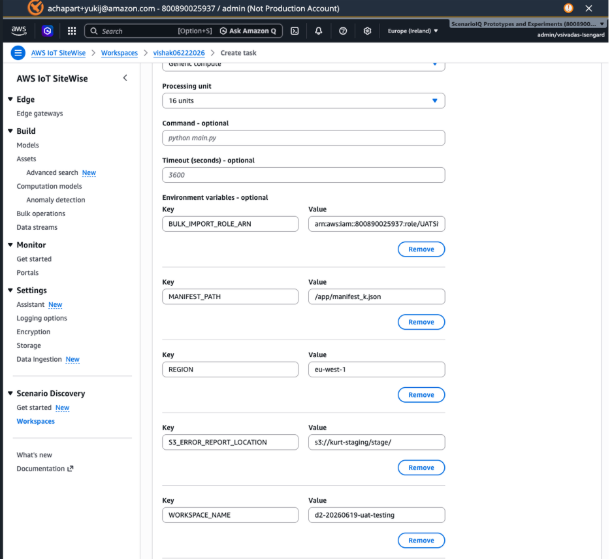Open Models in sidebar
Viewport: 609px width, 559px height.
tap(28, 145)
